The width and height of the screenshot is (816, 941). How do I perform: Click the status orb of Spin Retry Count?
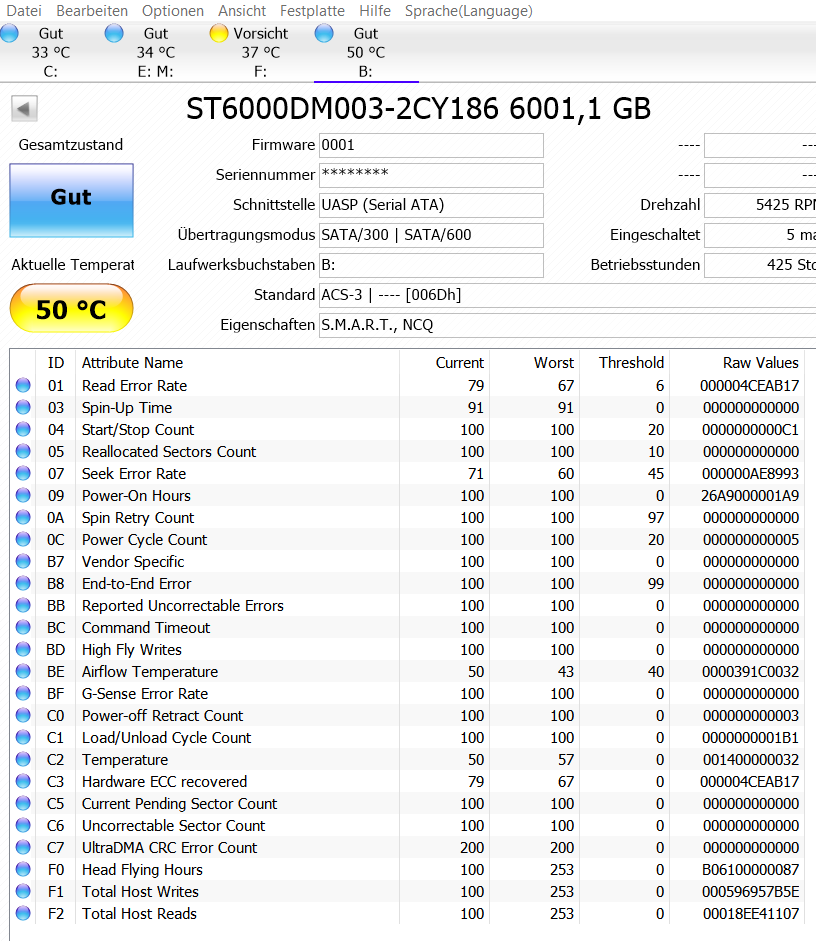click(23, 517)
